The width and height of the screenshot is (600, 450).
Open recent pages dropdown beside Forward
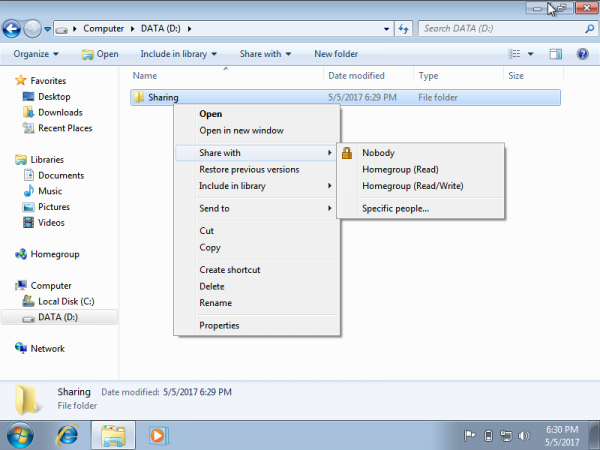pyautogui.click(x=47, y=29)
